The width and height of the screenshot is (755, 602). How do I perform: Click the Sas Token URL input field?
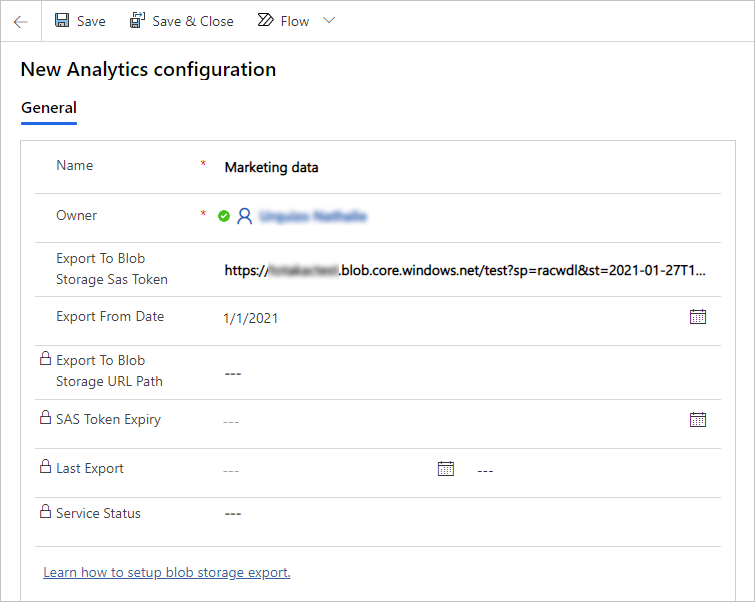coord(465,270)
